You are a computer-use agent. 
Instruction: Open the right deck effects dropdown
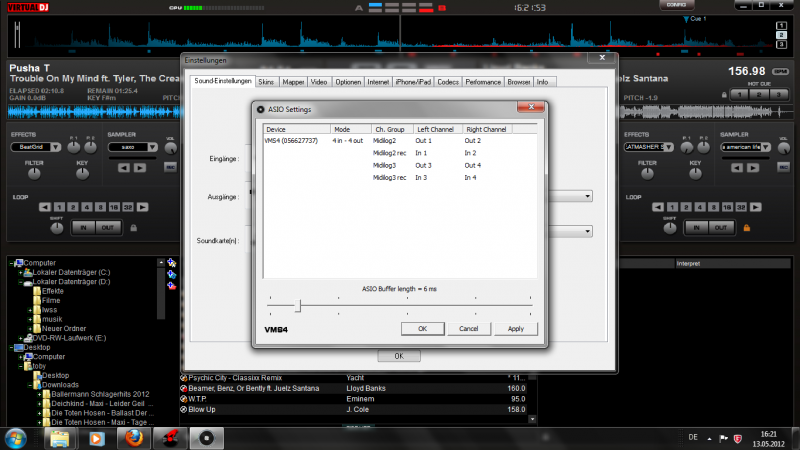[668, 147]
